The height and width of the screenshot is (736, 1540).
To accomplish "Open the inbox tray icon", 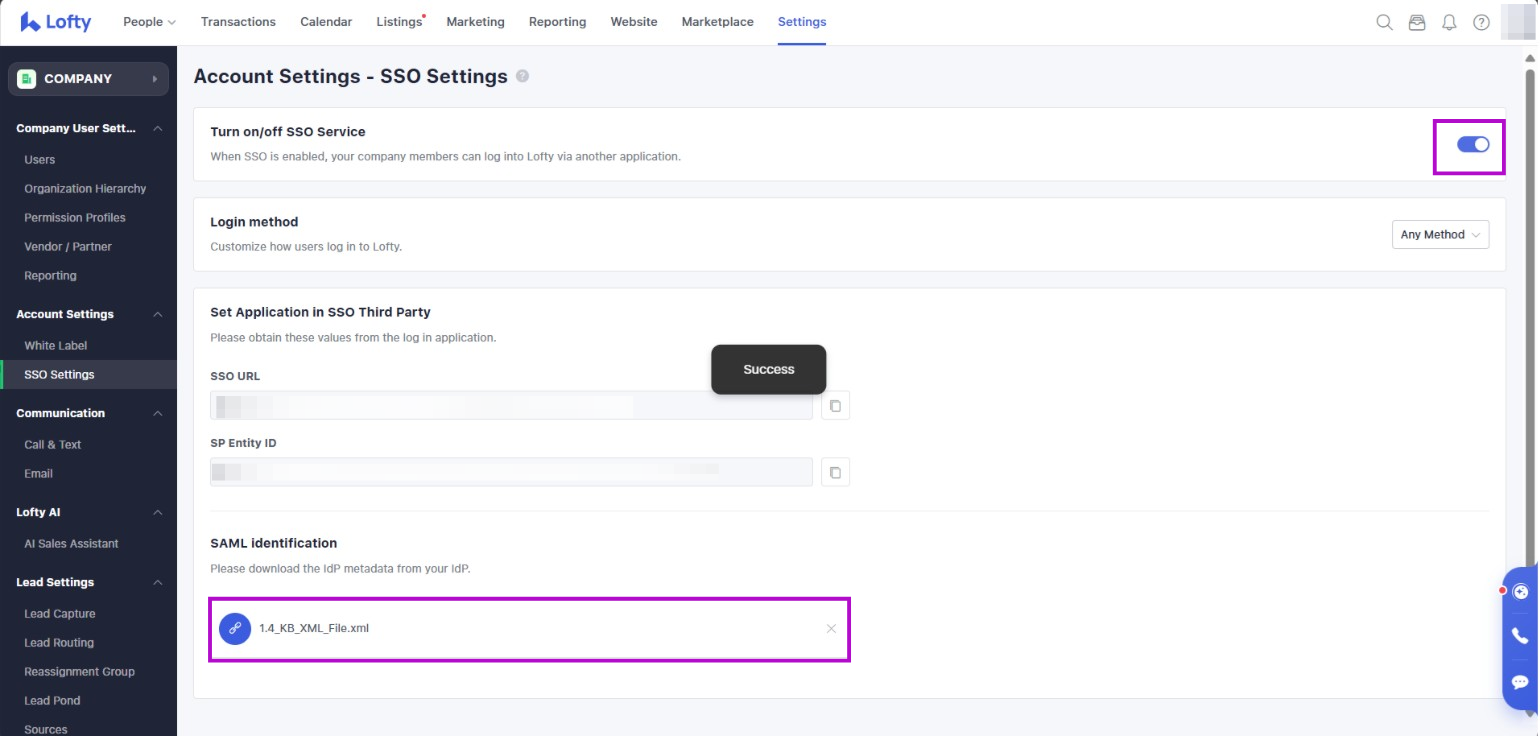I will tap(1416, 22).
